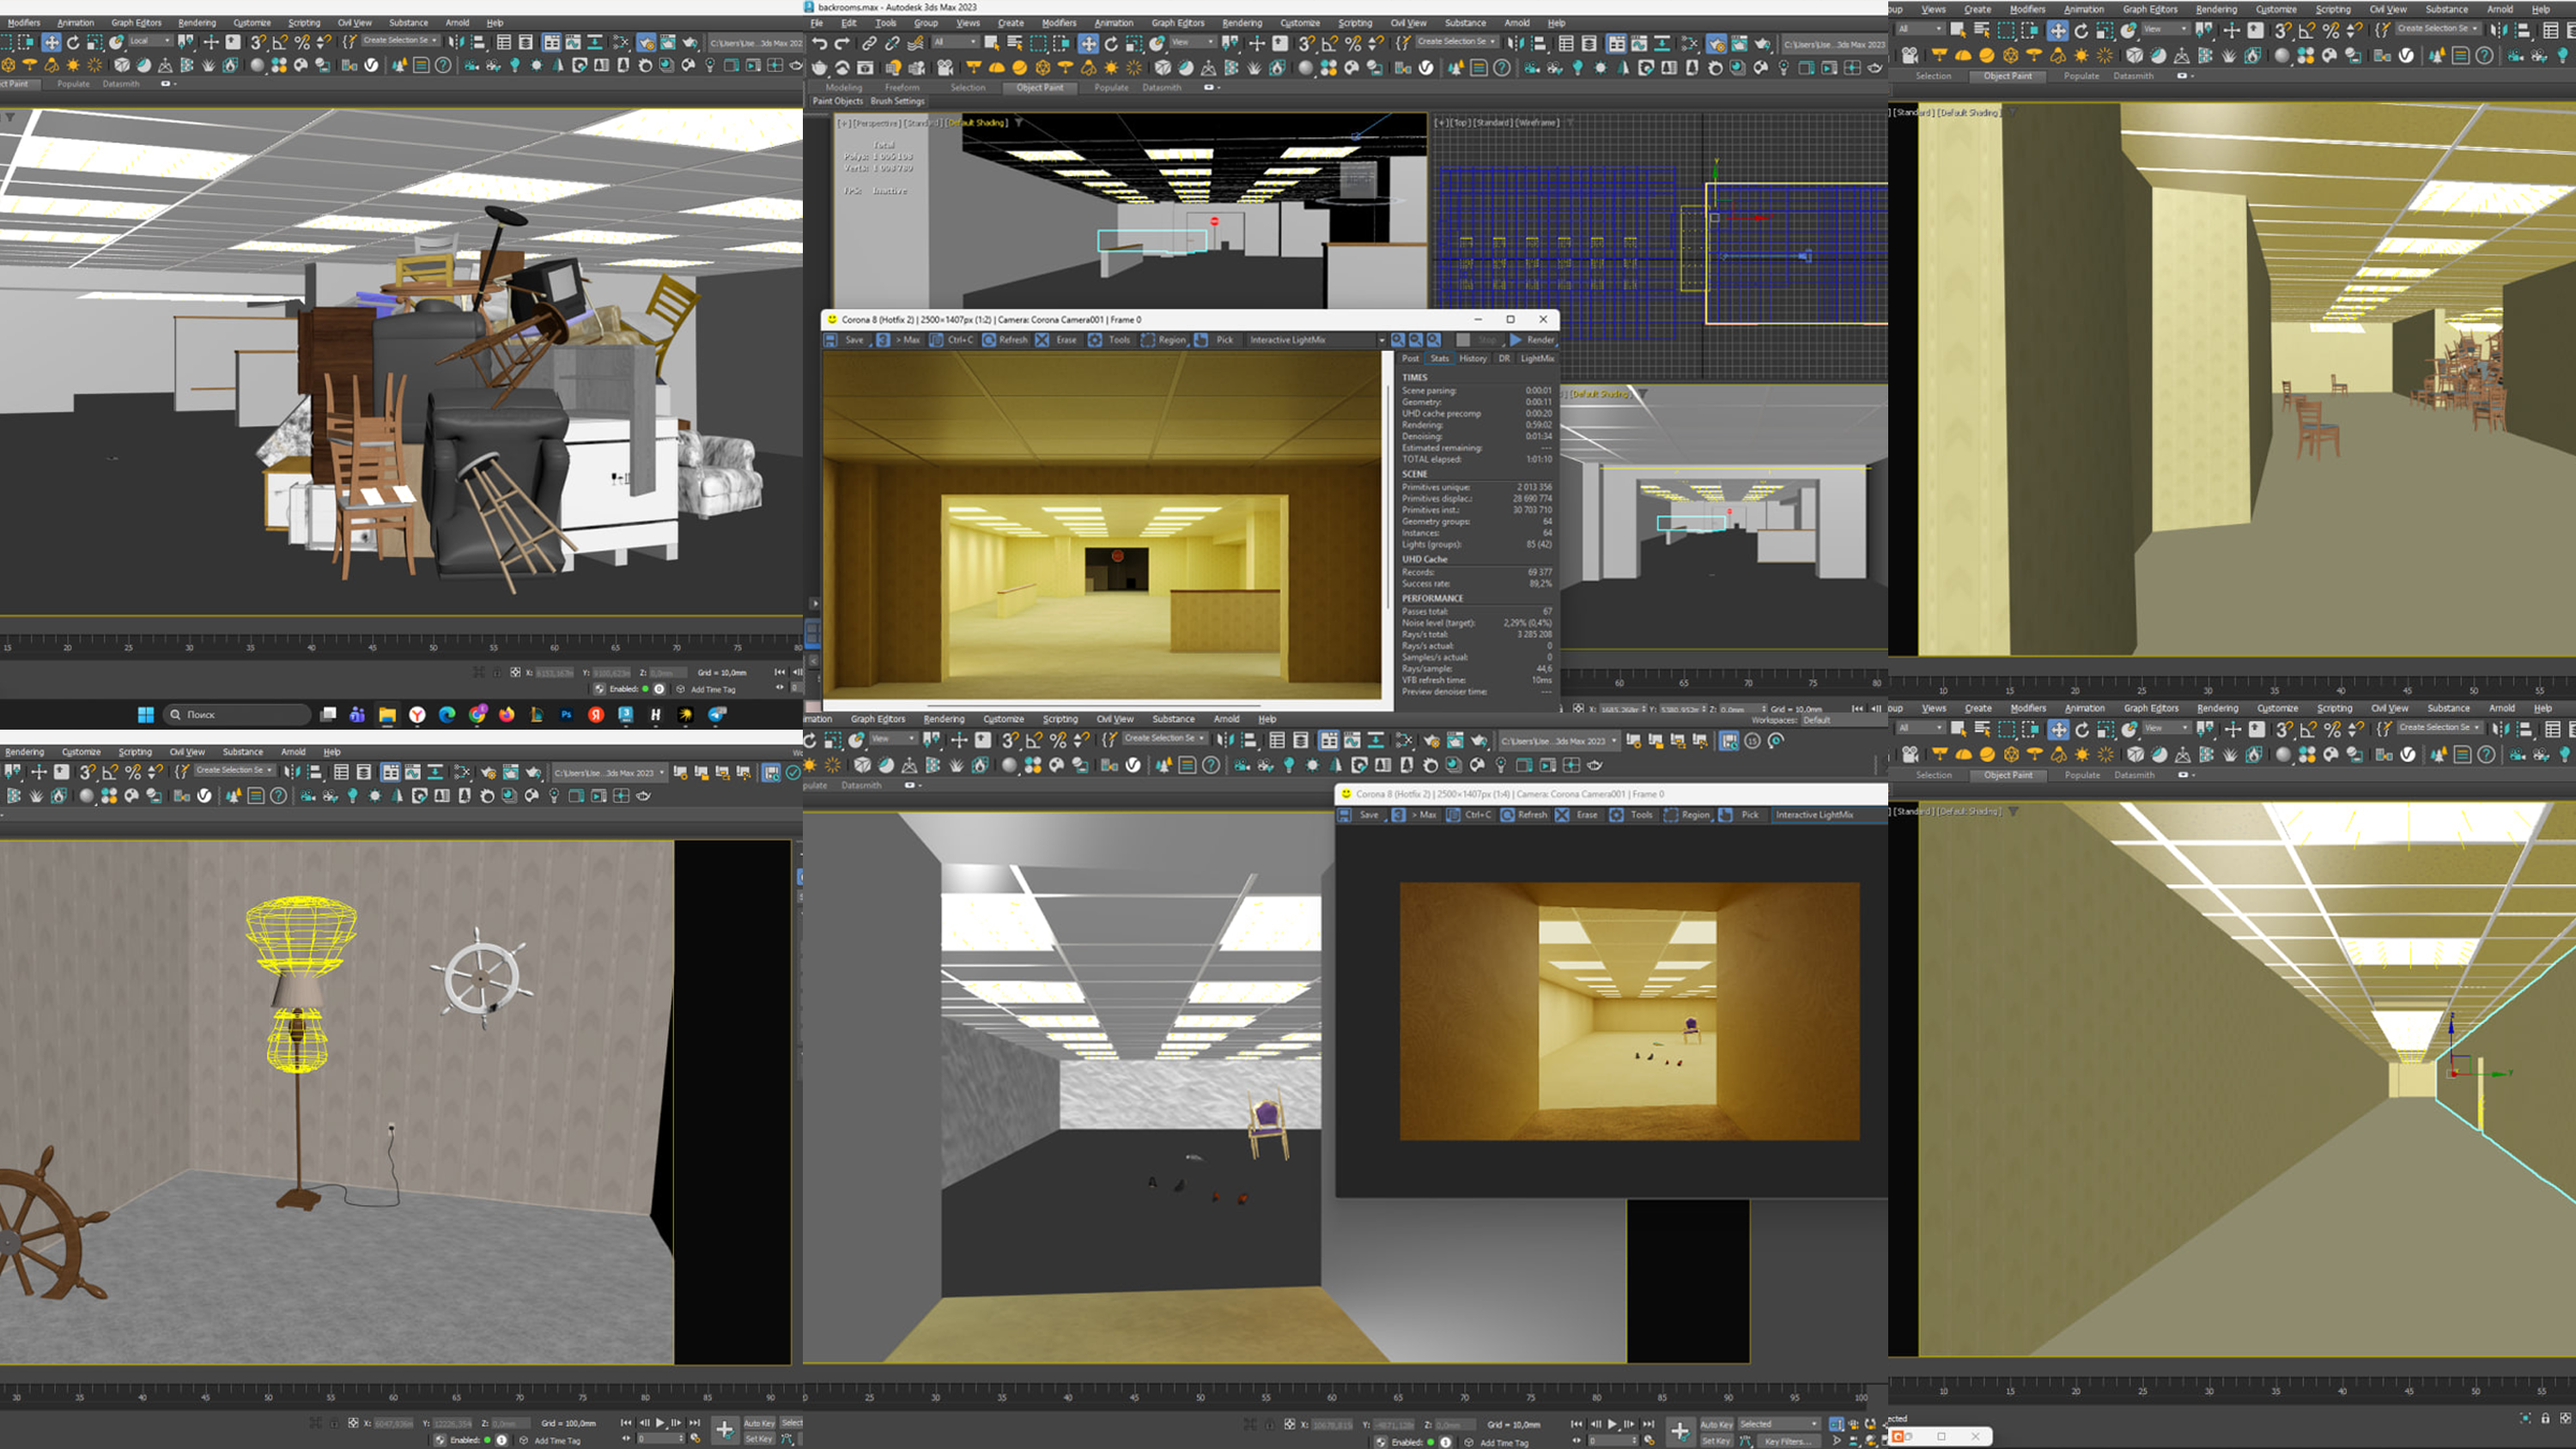Click the Mirror tool in backrooms.max window

click(x=1517, y=43)
